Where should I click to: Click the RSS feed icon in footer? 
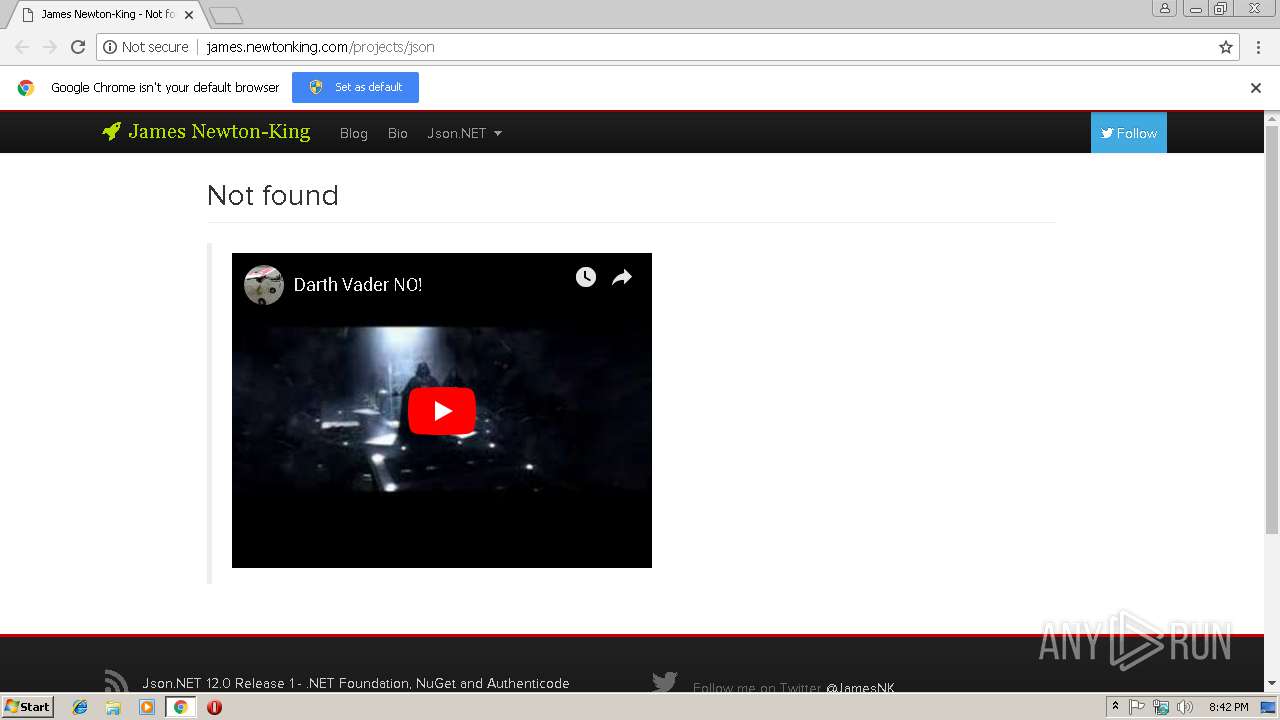(116, 682)
